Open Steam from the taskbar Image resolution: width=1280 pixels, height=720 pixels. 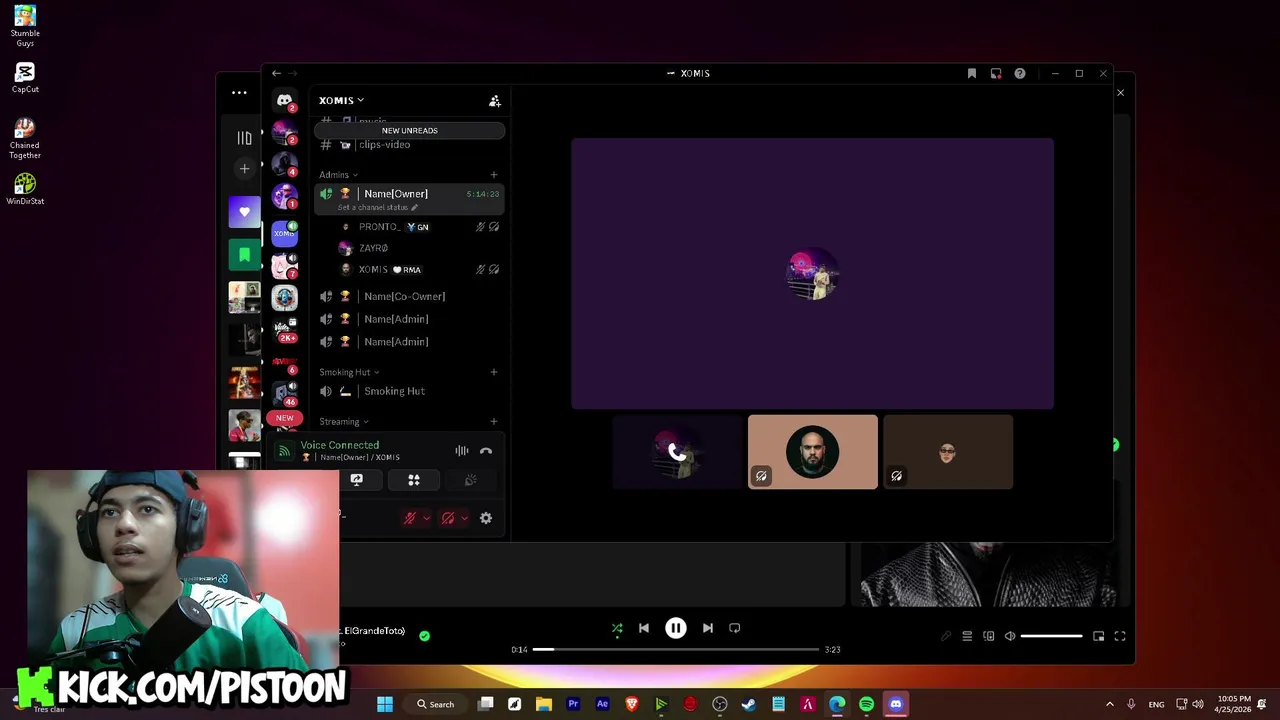[x=749, y=704]
